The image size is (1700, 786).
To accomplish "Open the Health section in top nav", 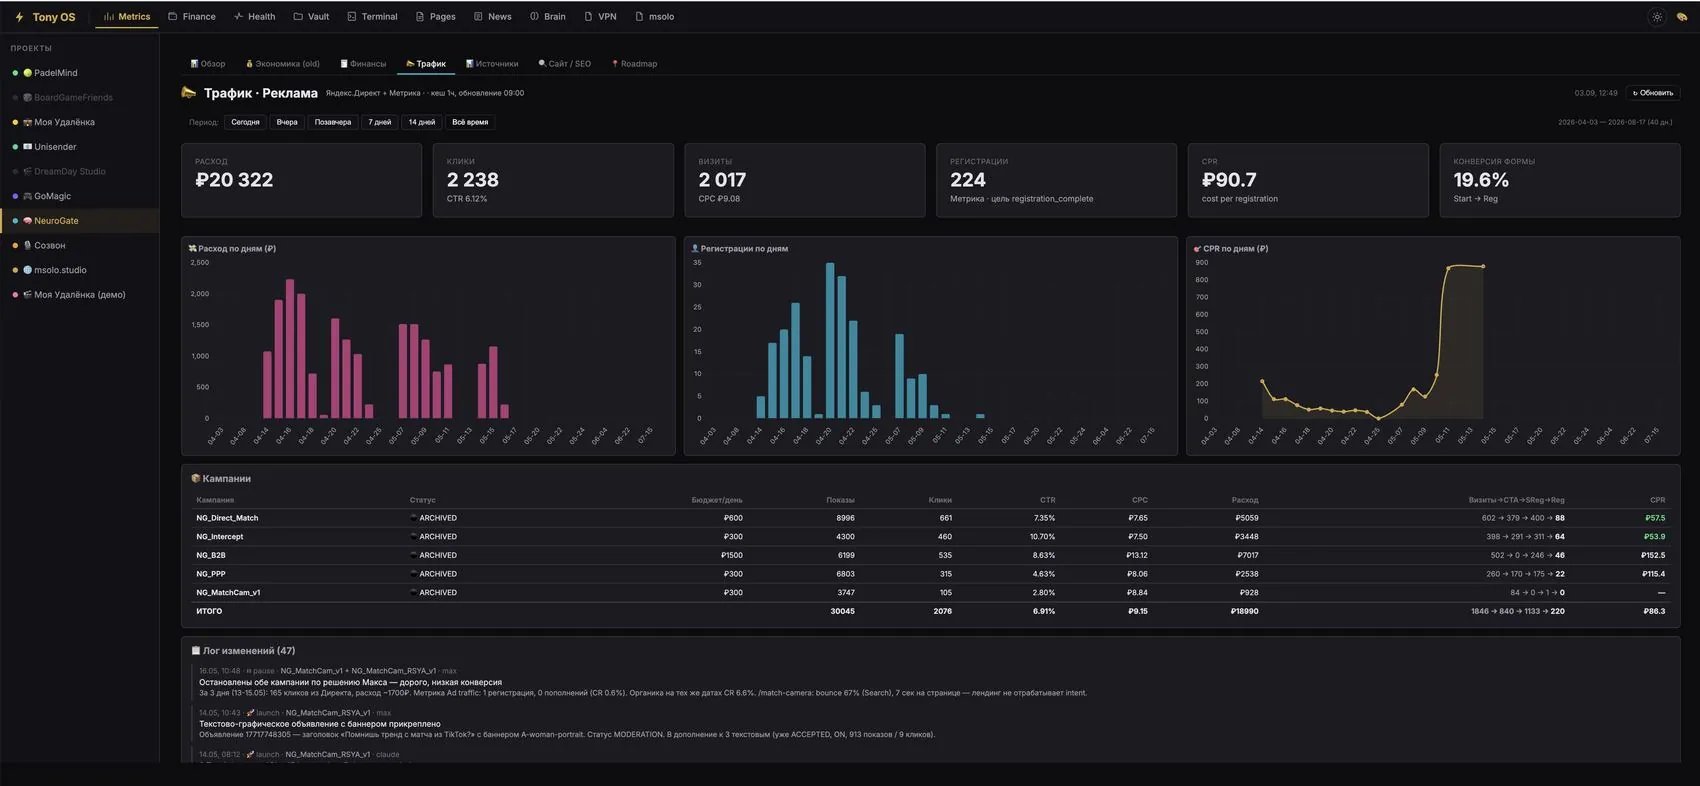I will click(x=254, y=17).
